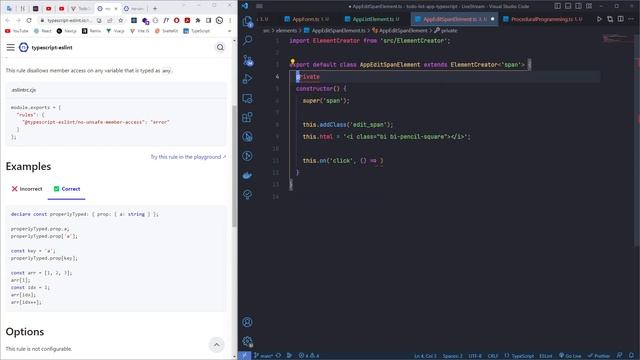Open notifications bell in status bar

coord(631,356)
